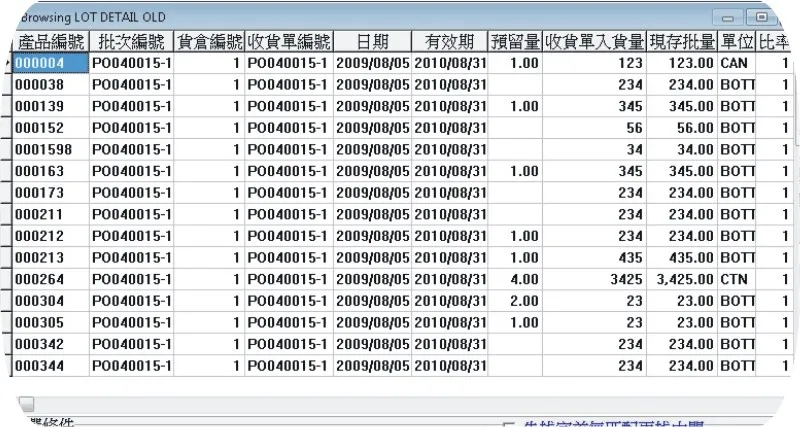Select the 現存批量 column header
Screen dimensions: 800x427
681,42
